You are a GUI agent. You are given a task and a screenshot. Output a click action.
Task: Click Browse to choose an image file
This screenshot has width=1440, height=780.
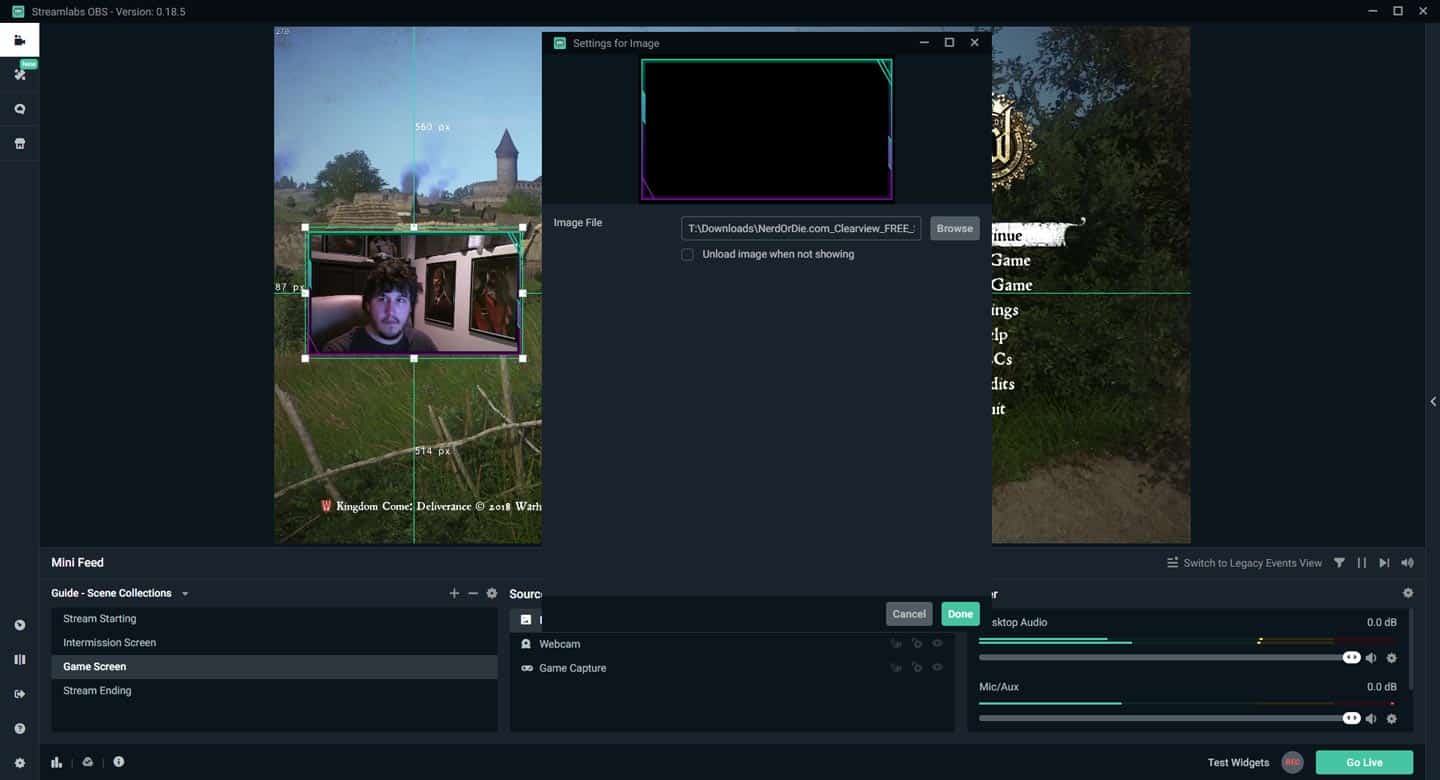[x=954, y=229]
